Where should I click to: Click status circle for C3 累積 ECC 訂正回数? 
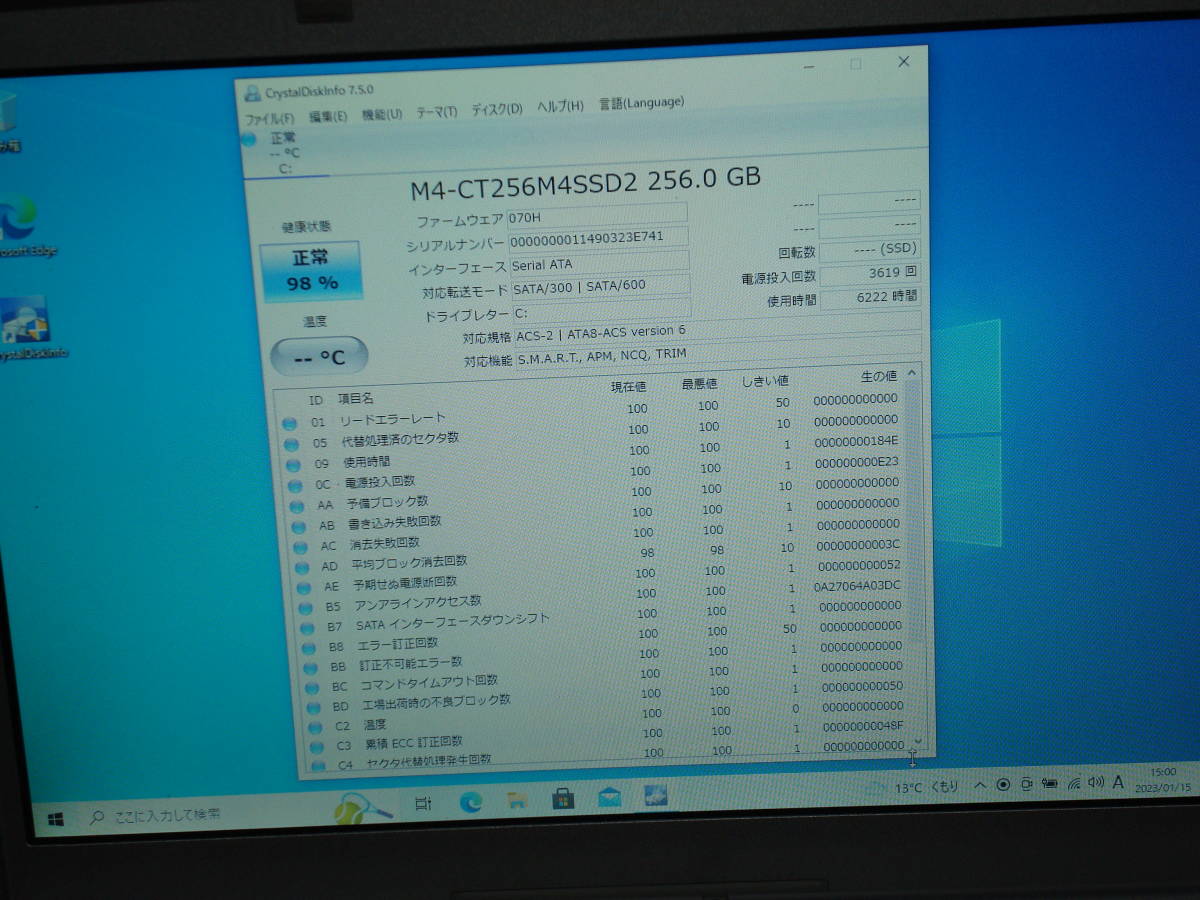click(x=318, y=747)
